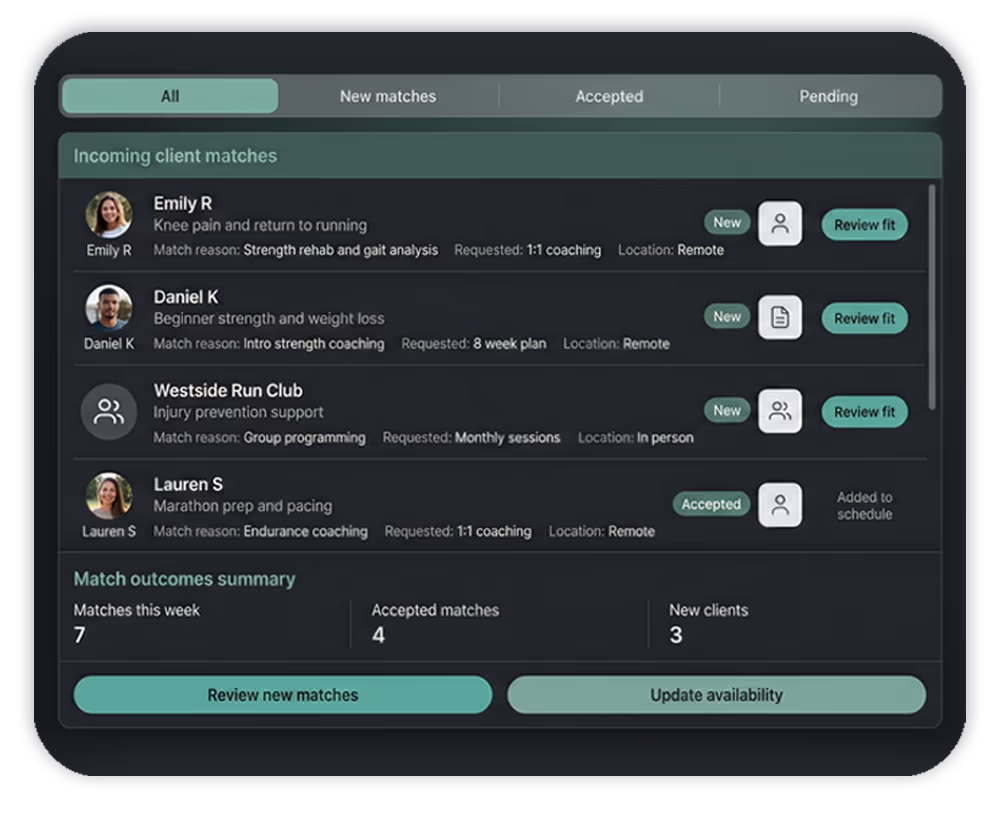Click the person icon in Emily R's row
The image size is (1000, 824).
click(780, 224)
